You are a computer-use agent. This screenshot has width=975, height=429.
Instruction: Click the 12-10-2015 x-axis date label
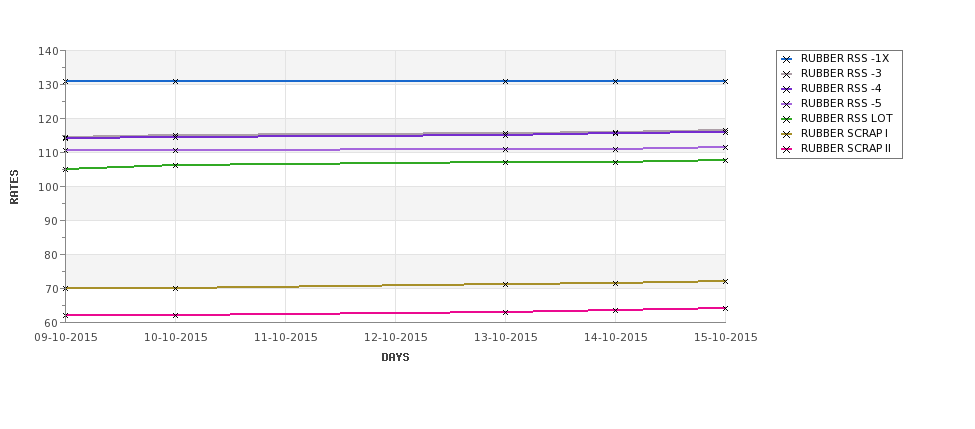click(x=395, y=338)
